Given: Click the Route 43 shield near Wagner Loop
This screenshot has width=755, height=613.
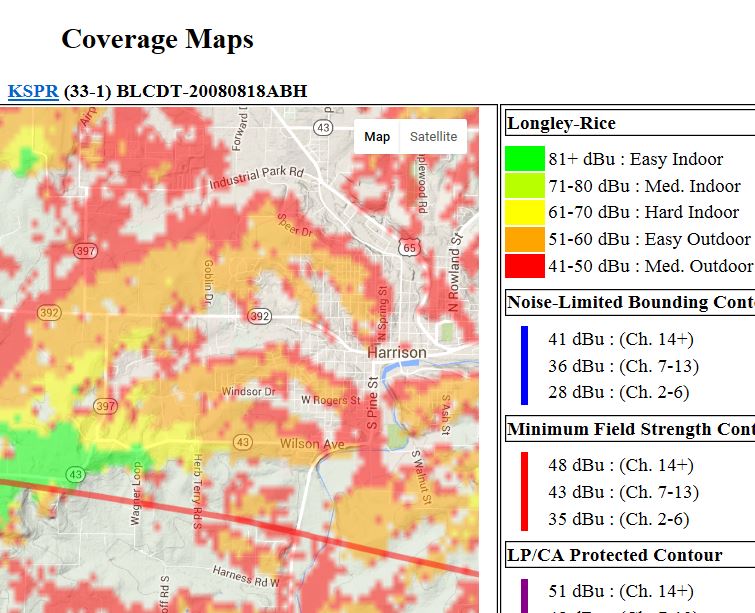Looking at the screenshot, I should [76, 473].
